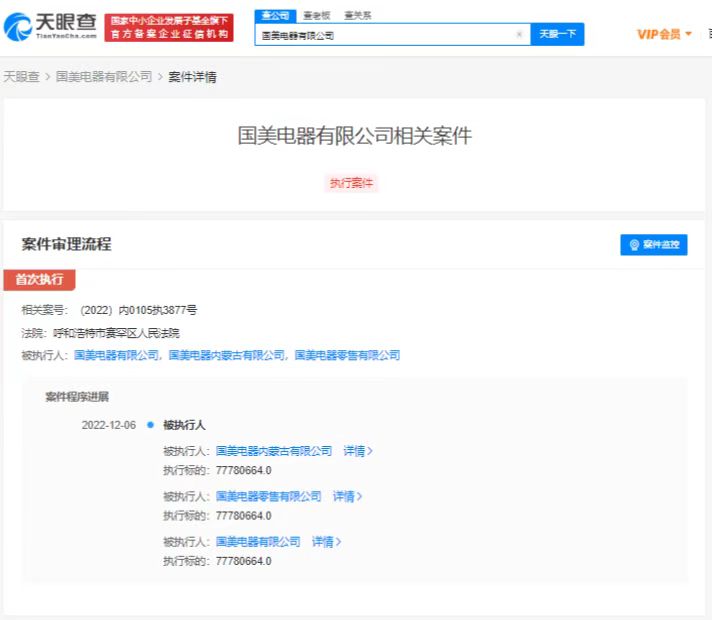Screen dimensions: 712x620
Task: Open 国美电器有限公司 breadcrumb link
Action: [x=104, y=77]
